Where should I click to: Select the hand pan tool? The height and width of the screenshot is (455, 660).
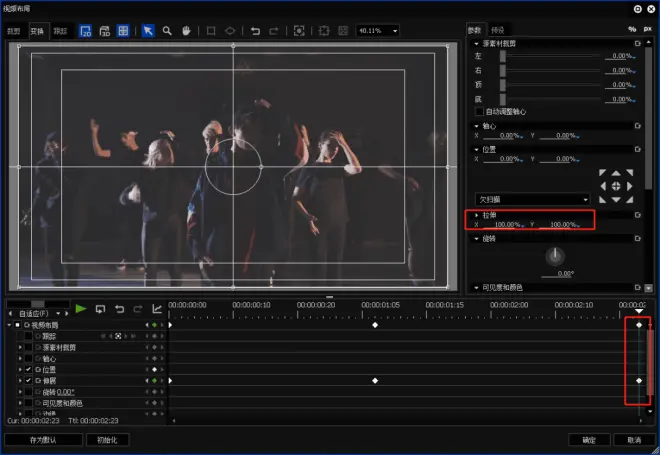[x=186, y=31]
